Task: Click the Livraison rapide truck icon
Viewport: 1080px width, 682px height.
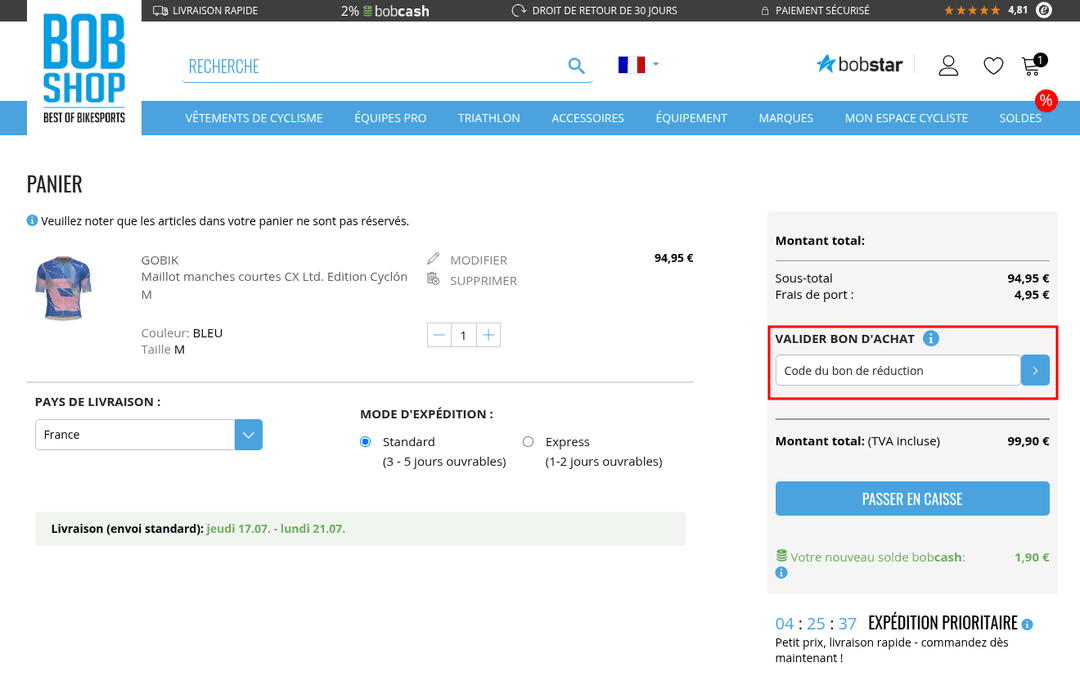Action: click(160, 10)
